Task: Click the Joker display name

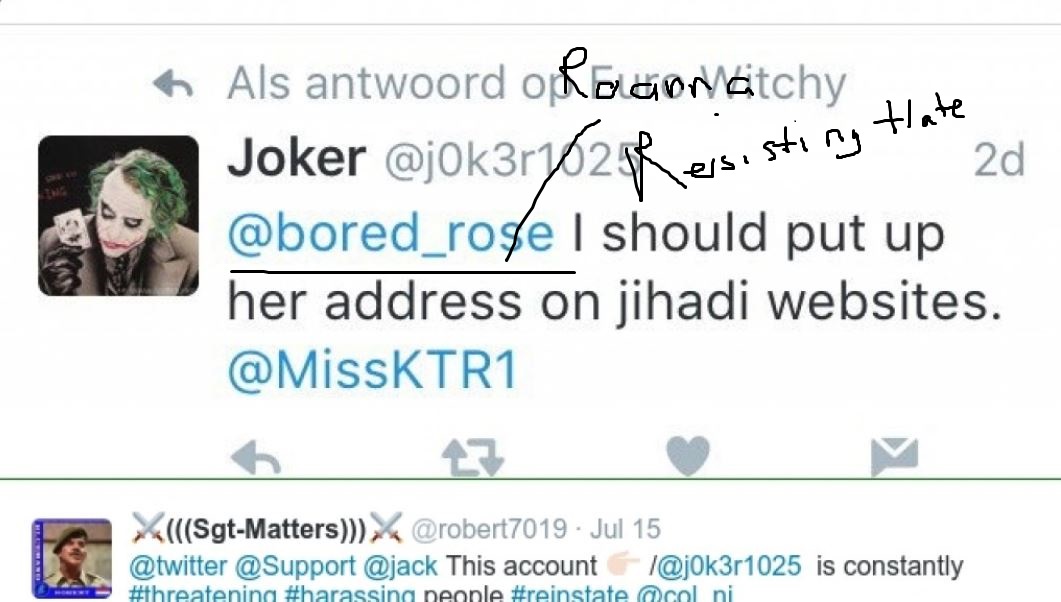Action: coord(296,158)
